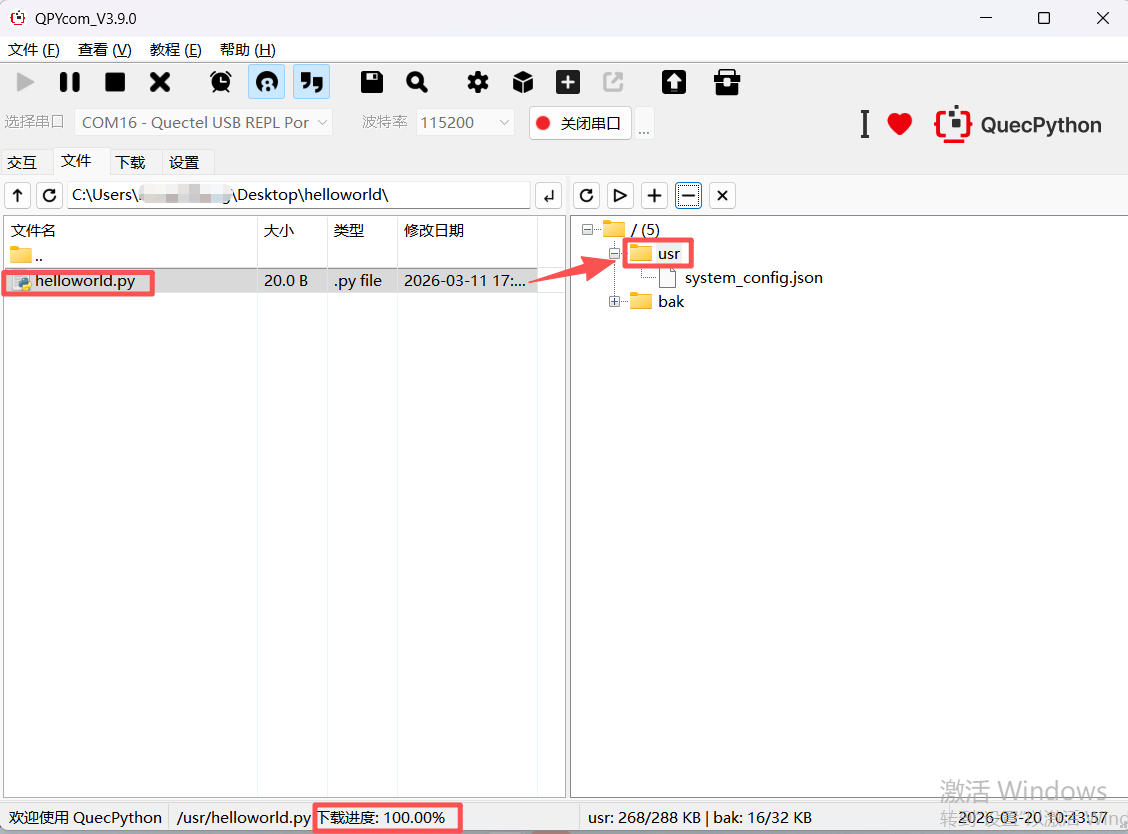Switch to the 下载 tab
Screen dimensions: 1128x834
130,162
